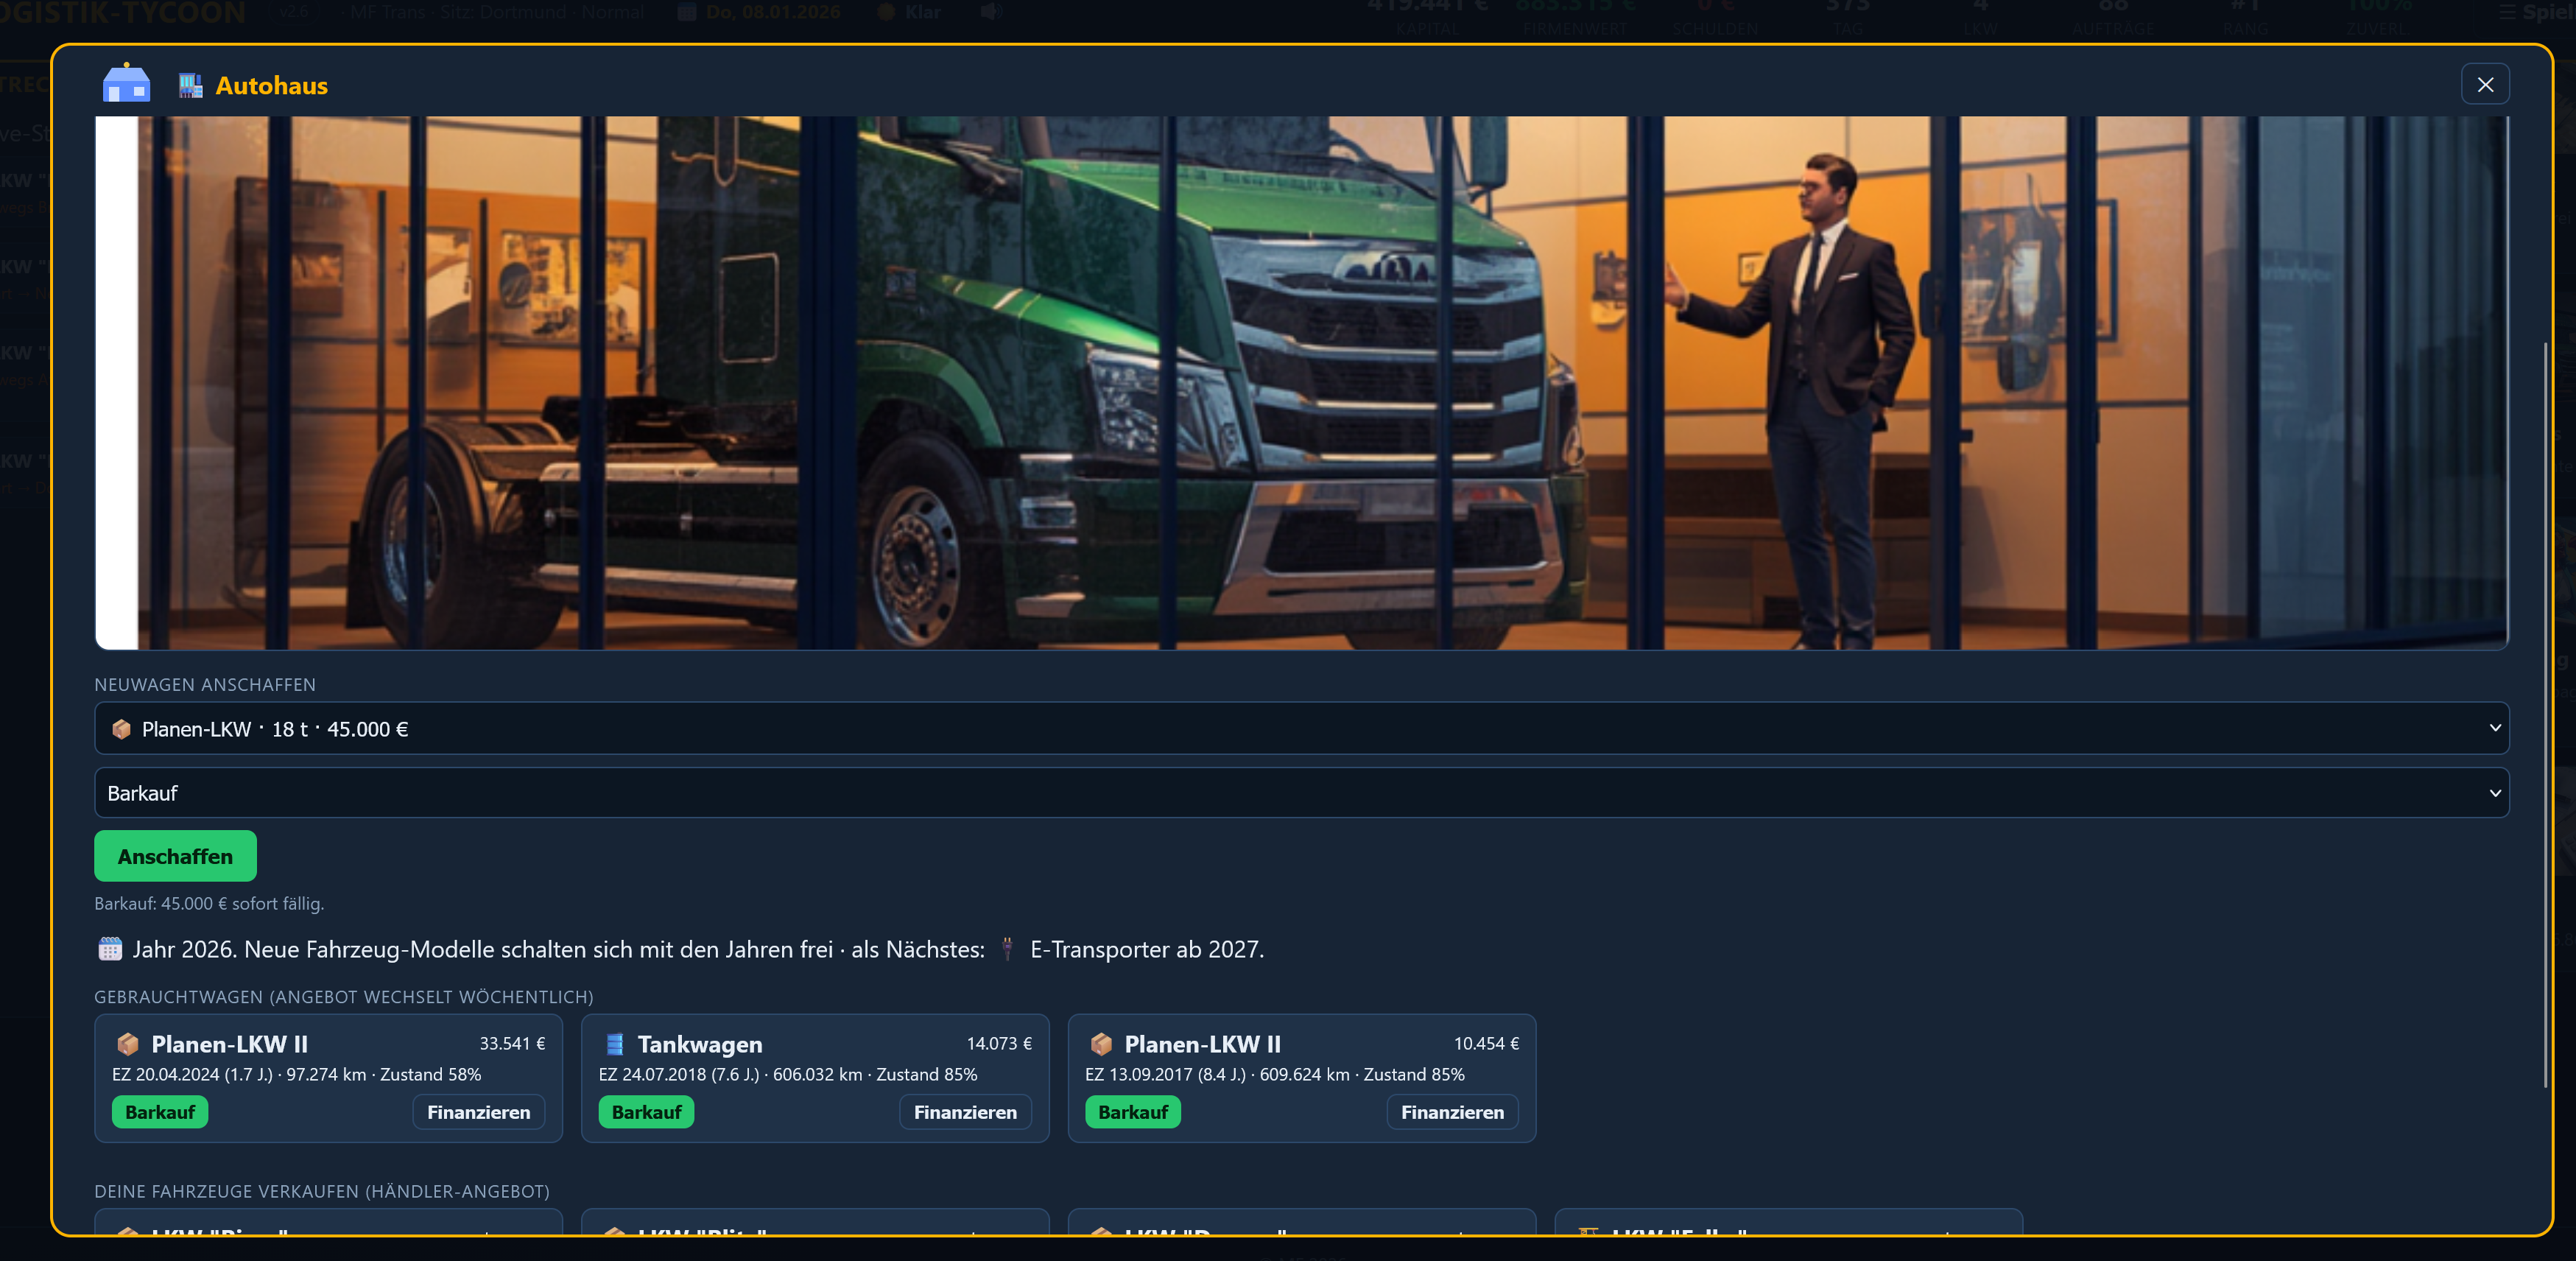
Task: Click 'Barkauf: 45.000 € sofort fällig.' note
Action: tap(209, 903)
